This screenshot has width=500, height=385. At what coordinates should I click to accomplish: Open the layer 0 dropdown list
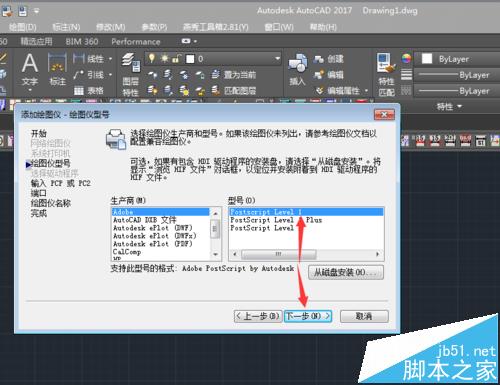tap(277, 59)
